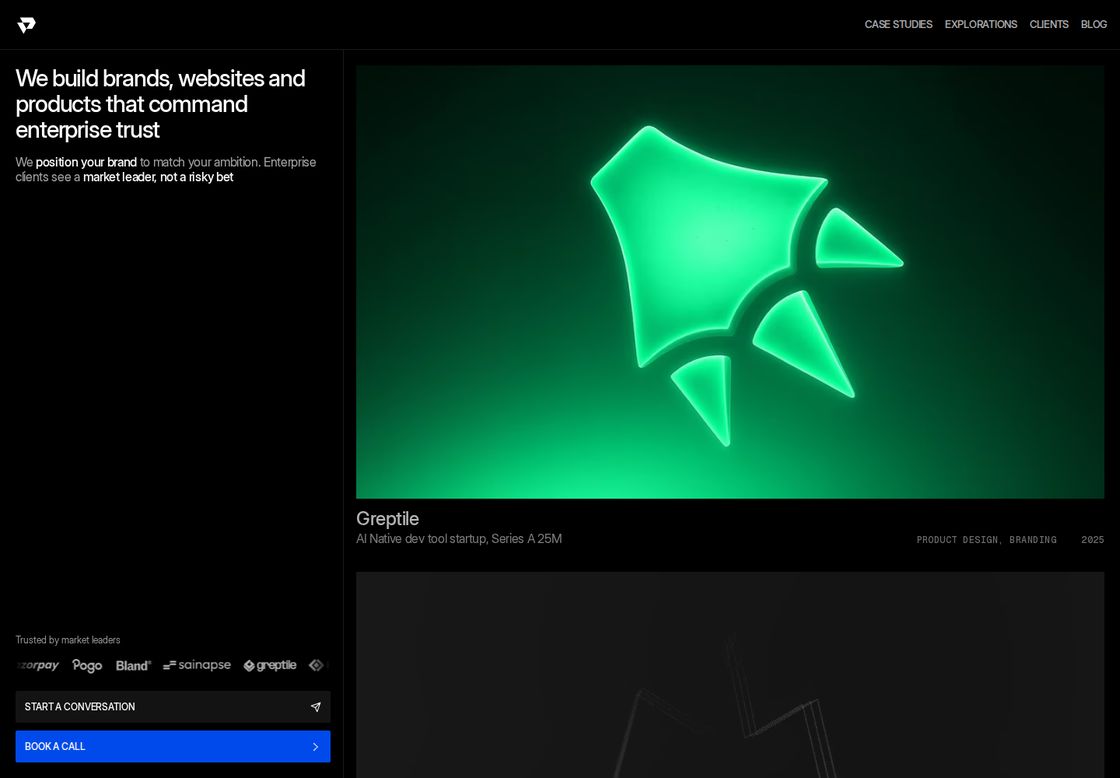This screenshot has width=1120, height=778.
Task: Go to the Clients section
Action: [x=1049, y=24]
